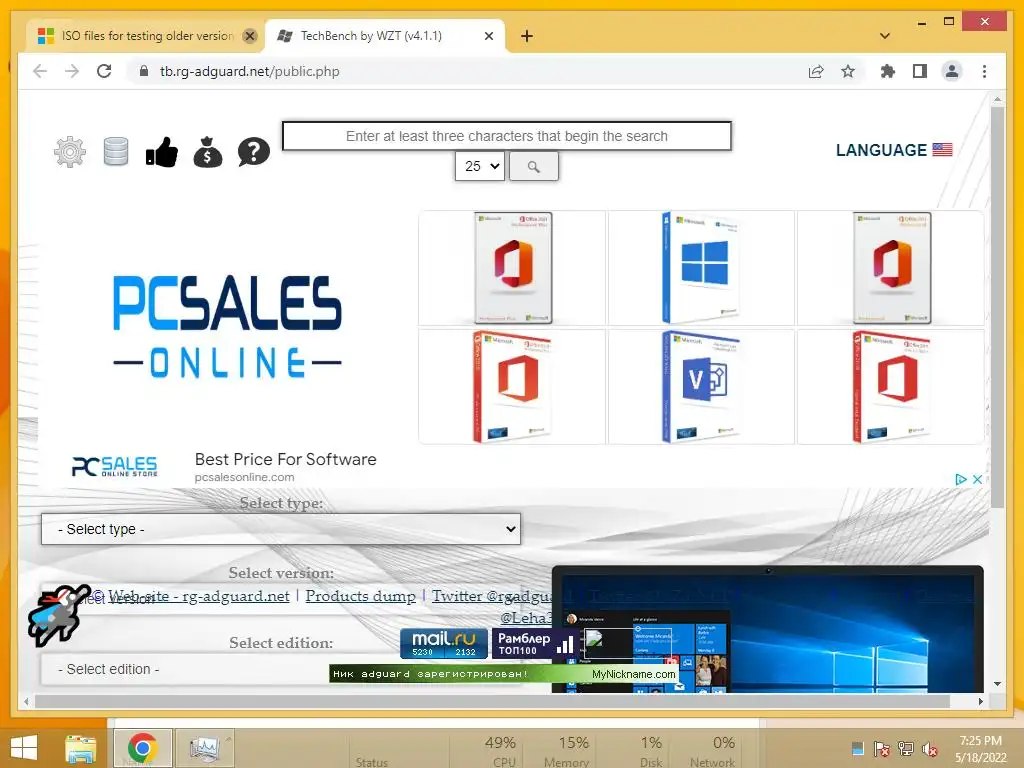This screenshot has width=1024, height=768.
Task: Click the network tray icon
Action: coord(906,749)
